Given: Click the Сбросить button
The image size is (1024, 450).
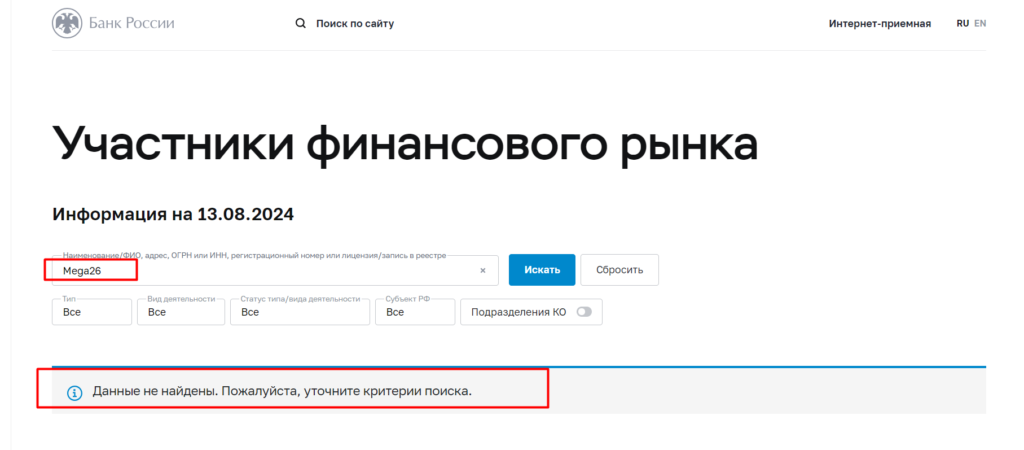Looking at the screenshot, I should [620, 270].
